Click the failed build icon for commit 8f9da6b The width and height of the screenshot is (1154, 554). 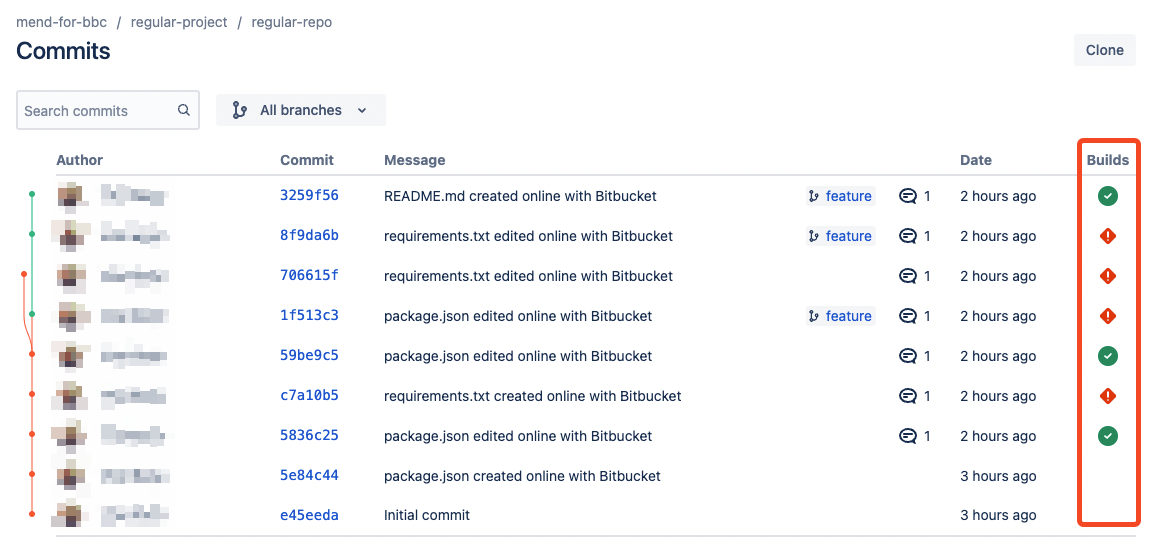pos(1107,236)
